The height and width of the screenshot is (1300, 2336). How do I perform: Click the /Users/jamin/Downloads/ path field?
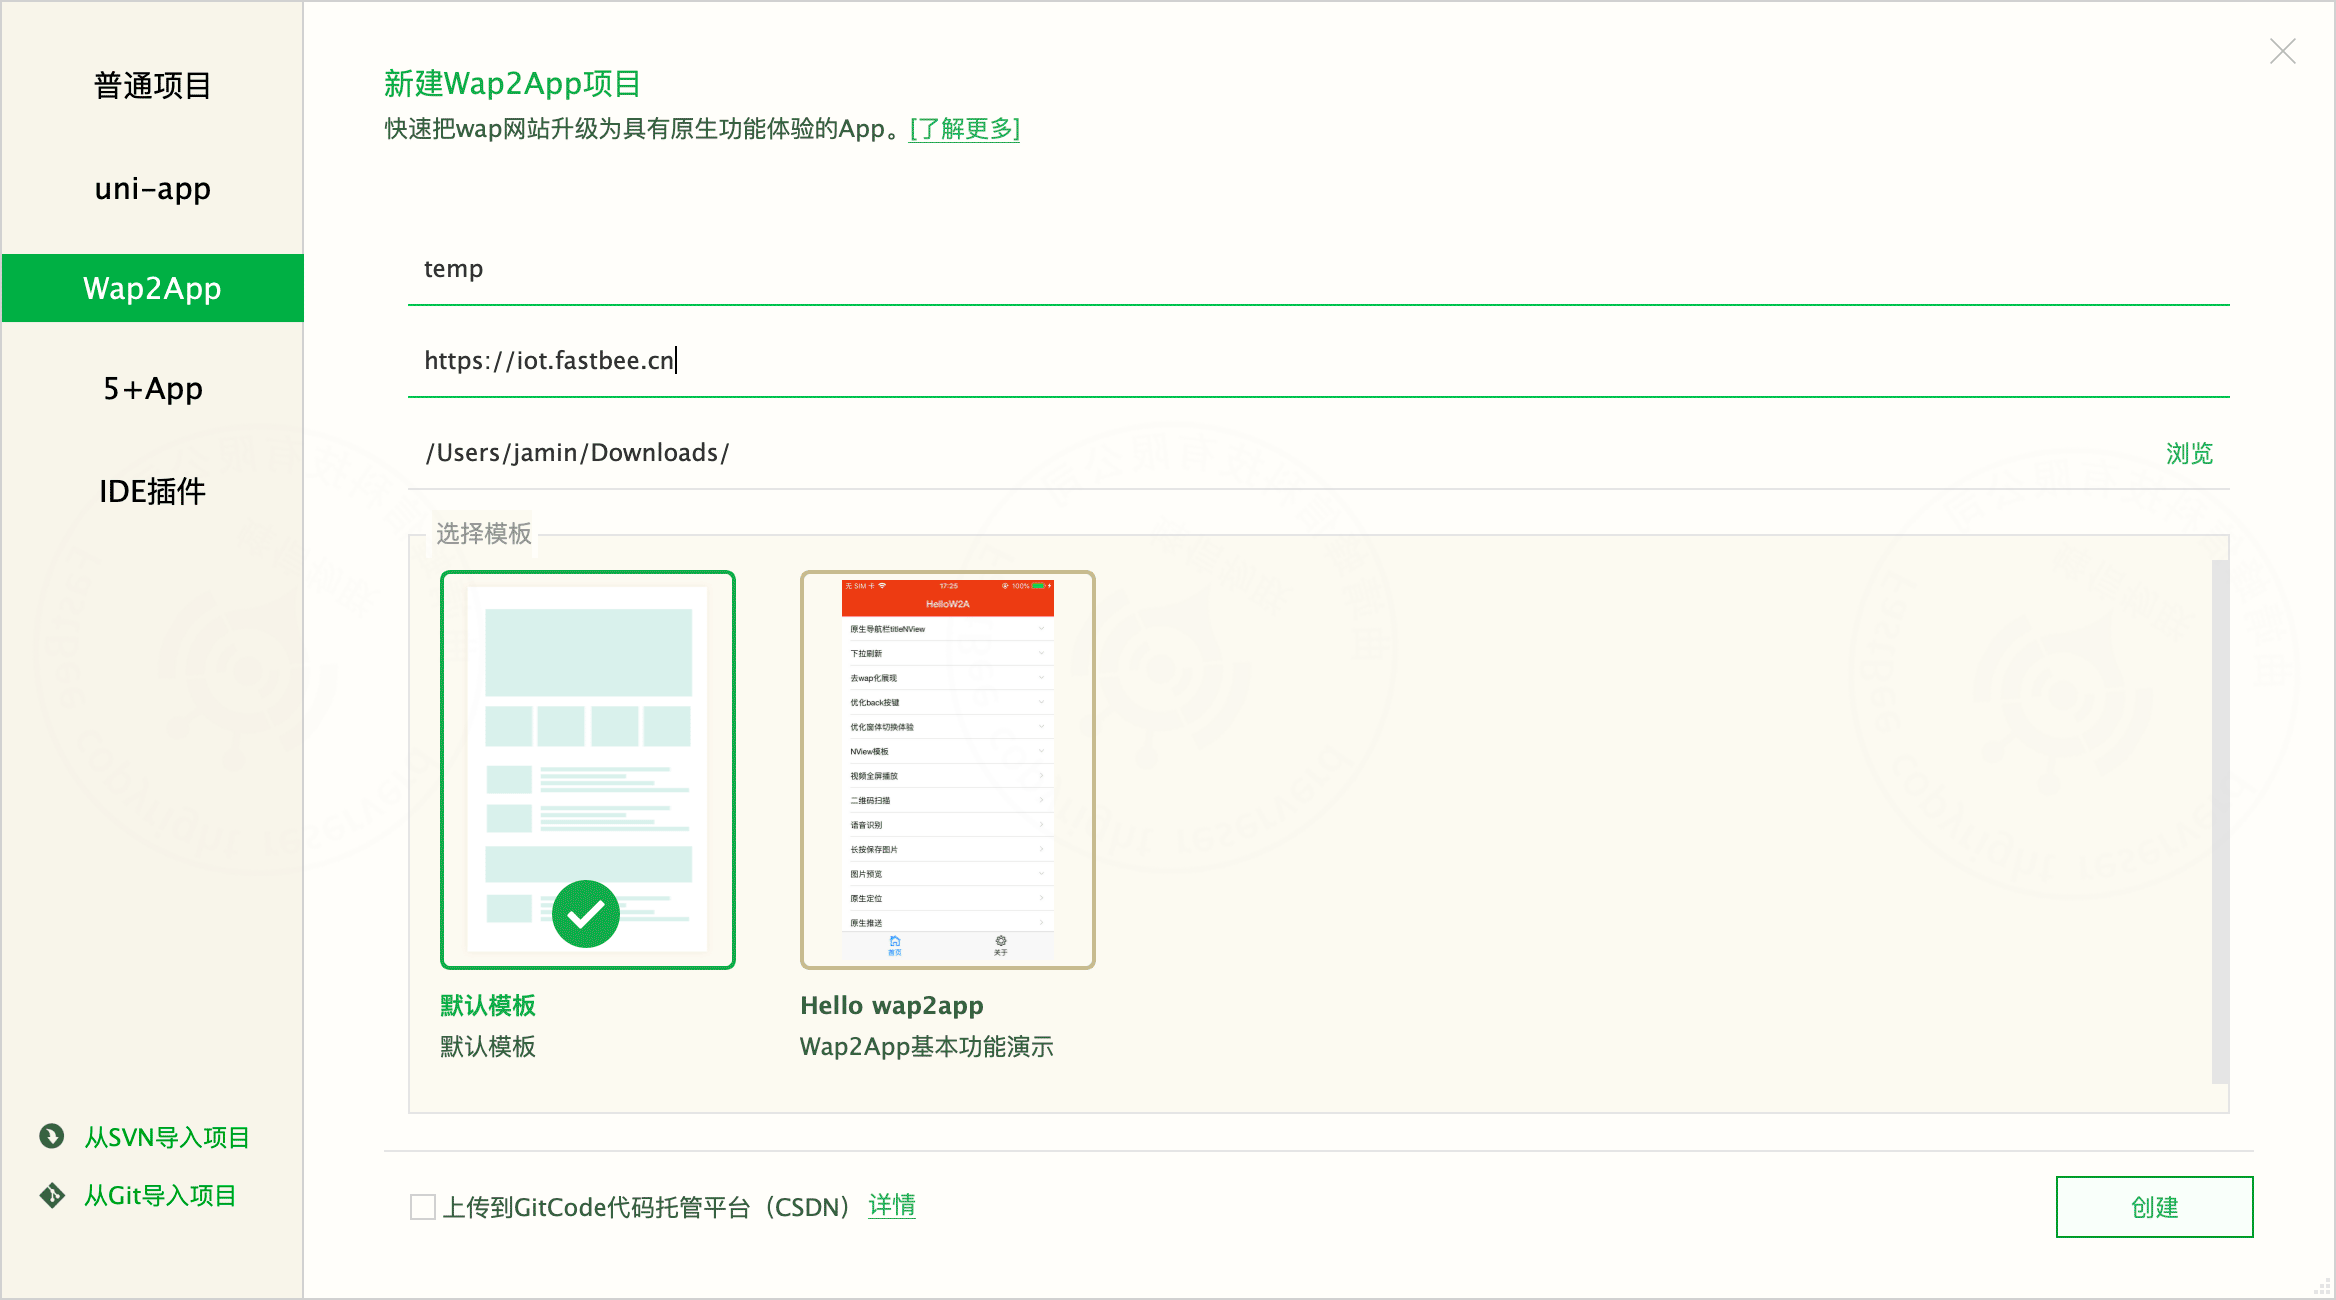(x=1280, y=453)
